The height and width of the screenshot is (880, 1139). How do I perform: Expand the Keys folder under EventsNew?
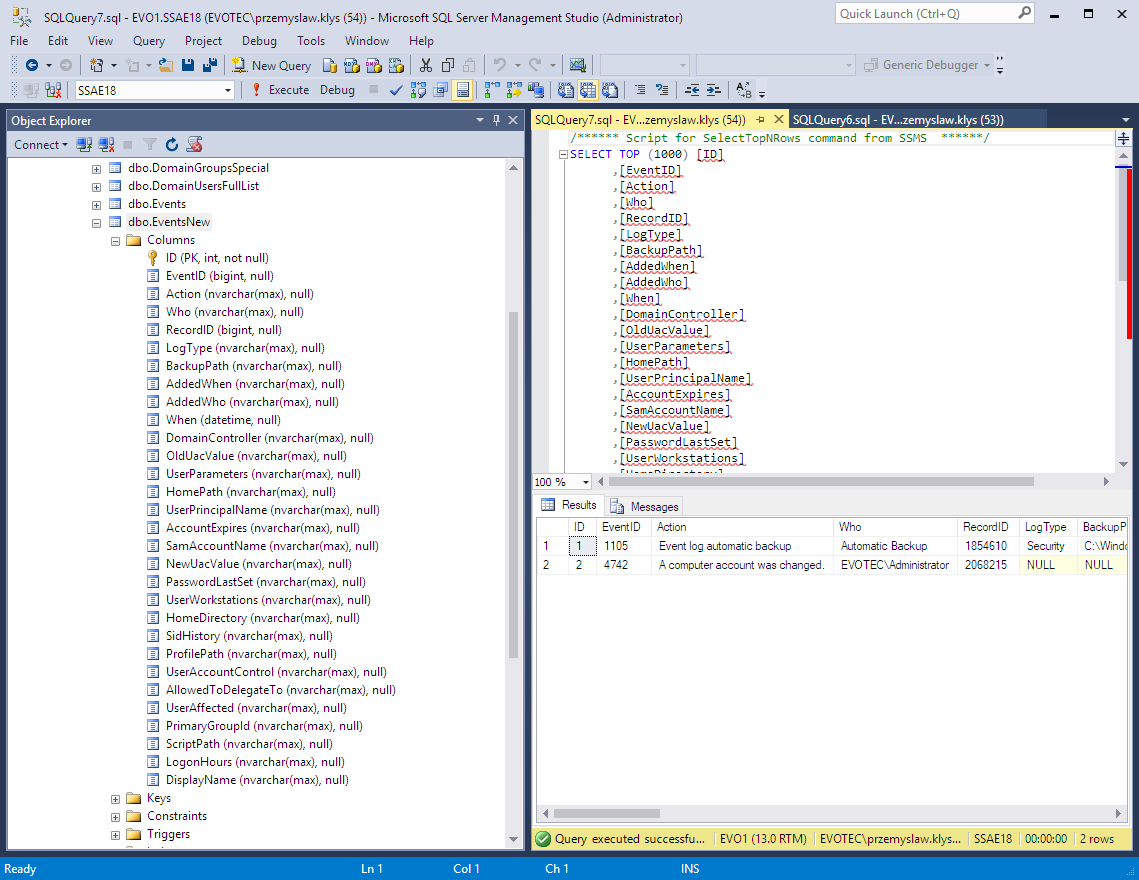point(114,798)
